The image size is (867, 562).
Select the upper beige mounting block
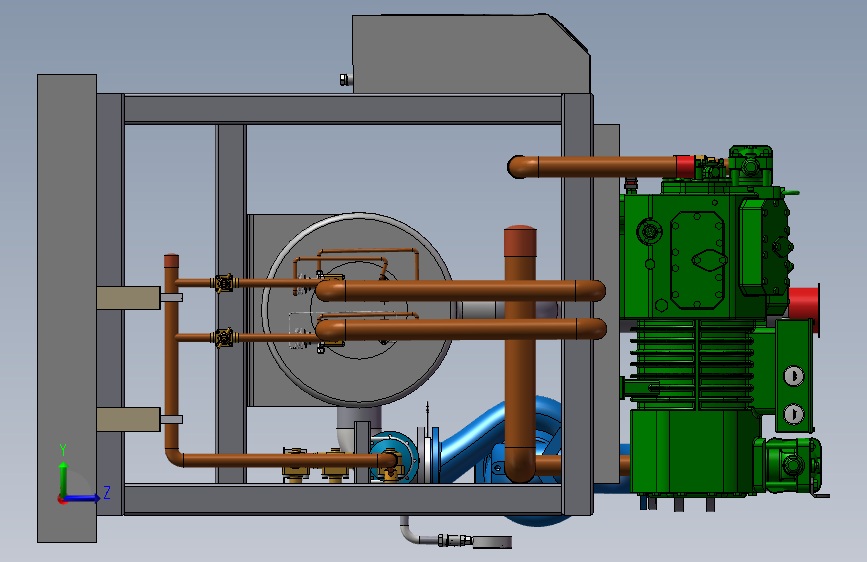click(128, 298)
